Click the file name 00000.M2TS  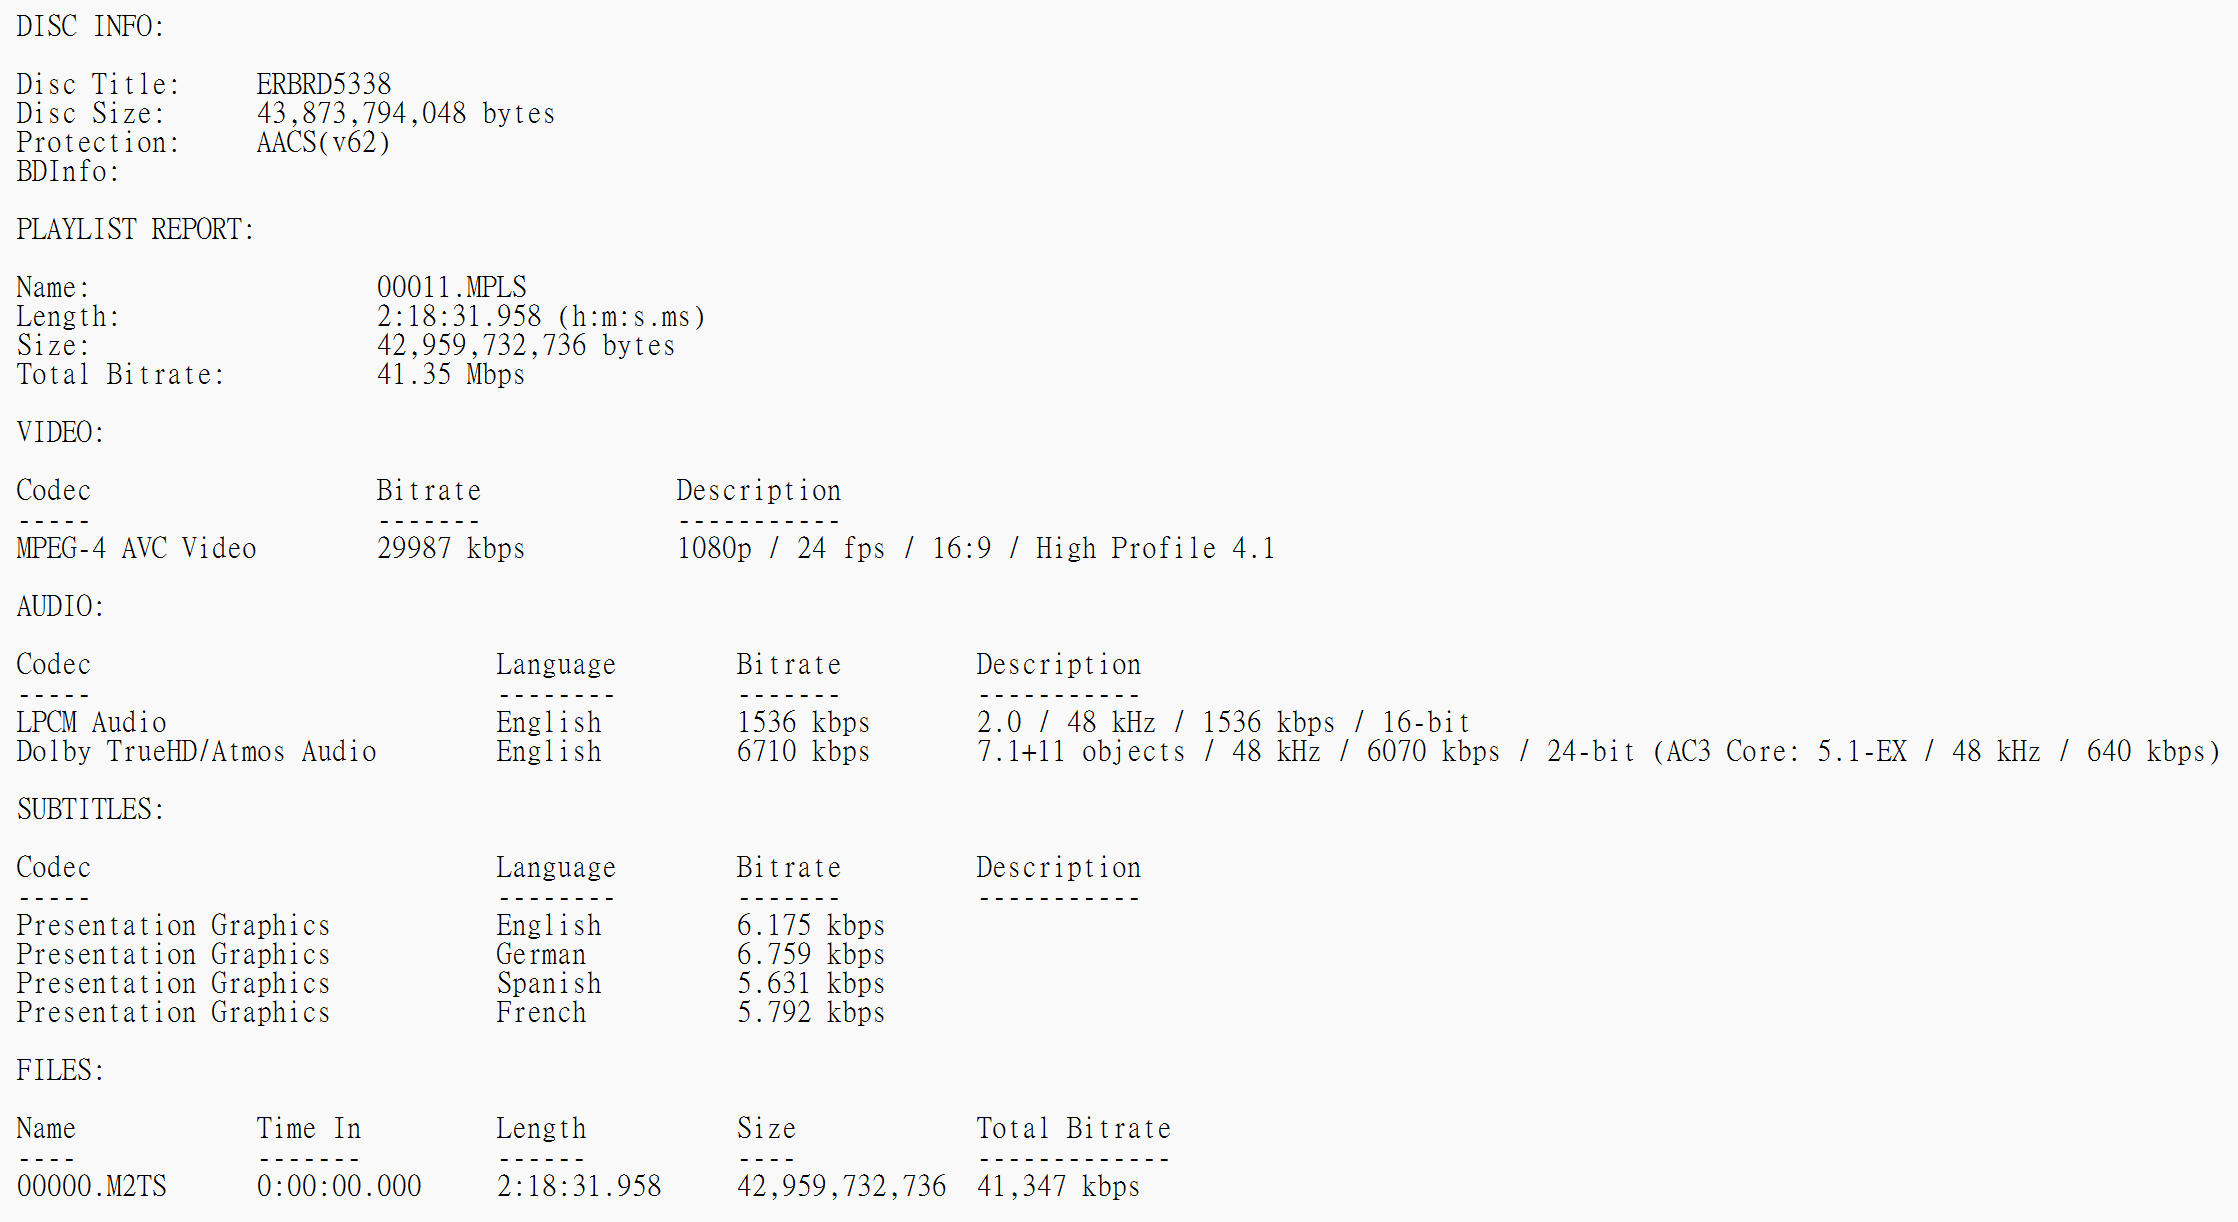click(92, 1186)
